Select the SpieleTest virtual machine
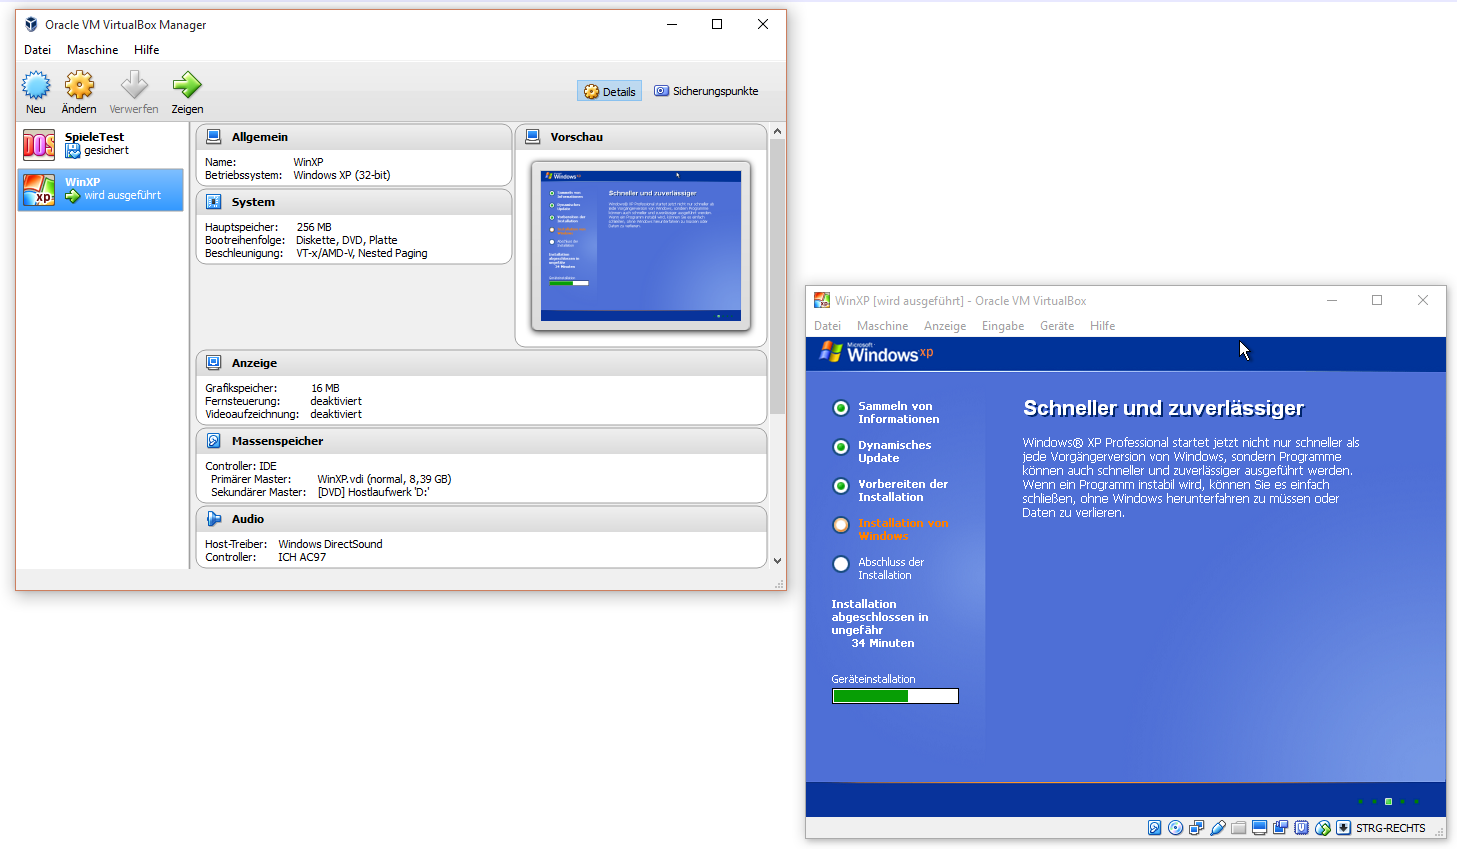This screenshot has width=1457, height=849. point(100,144)
